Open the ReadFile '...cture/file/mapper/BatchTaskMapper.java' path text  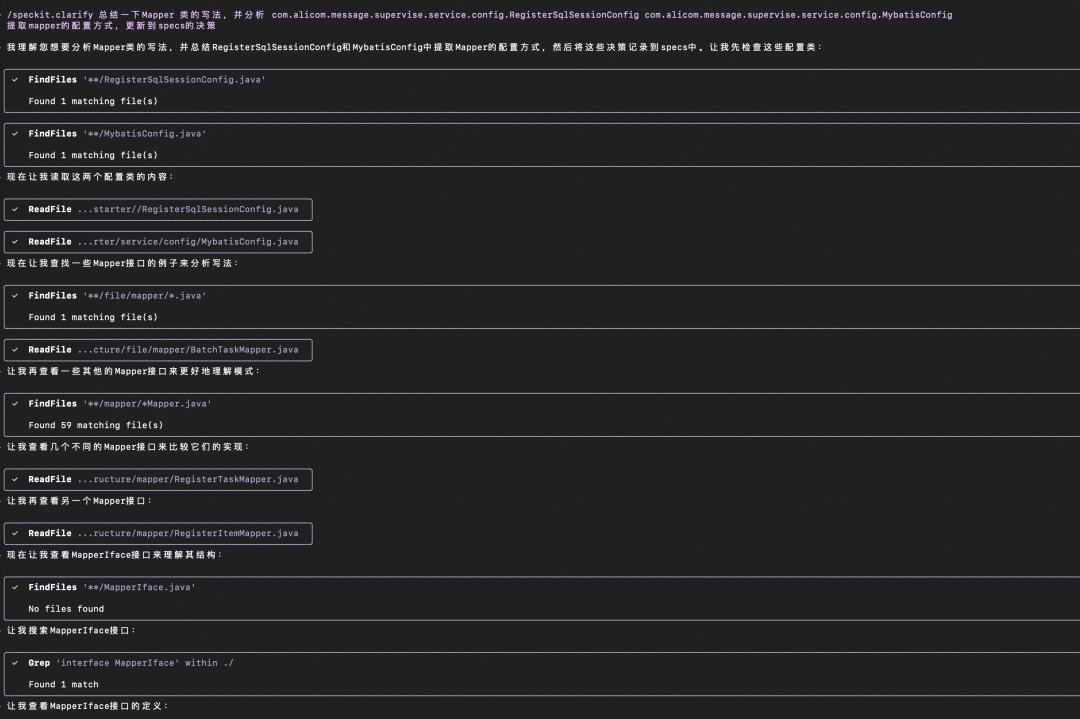(188, 350)
